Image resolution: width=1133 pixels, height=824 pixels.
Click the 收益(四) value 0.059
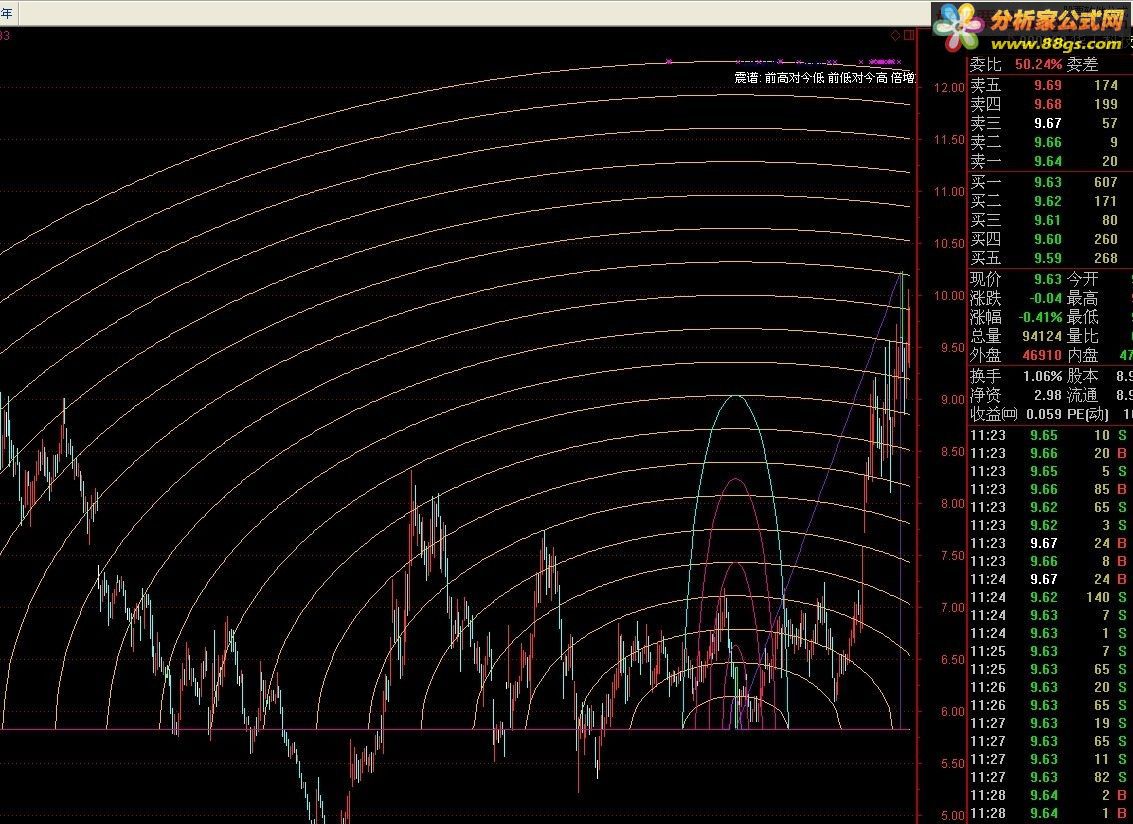(x=1044, y=414)
